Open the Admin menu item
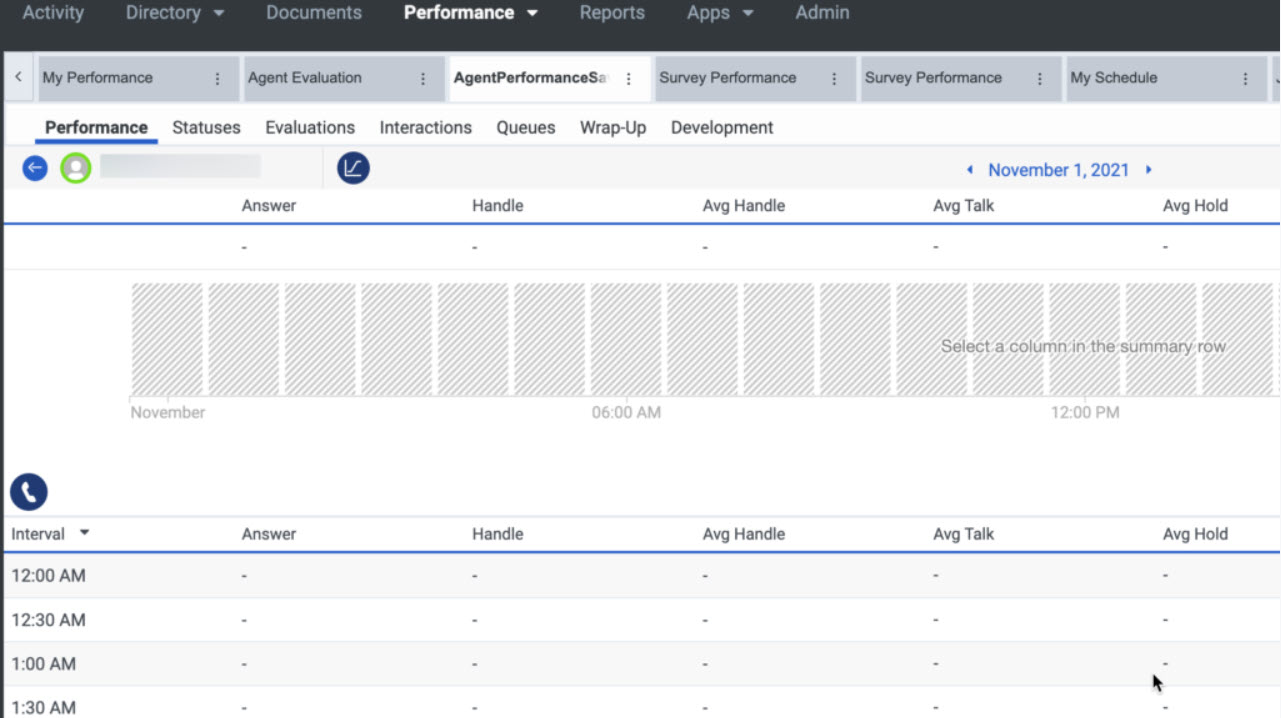Screen dimensions: 1281x718 822,13
